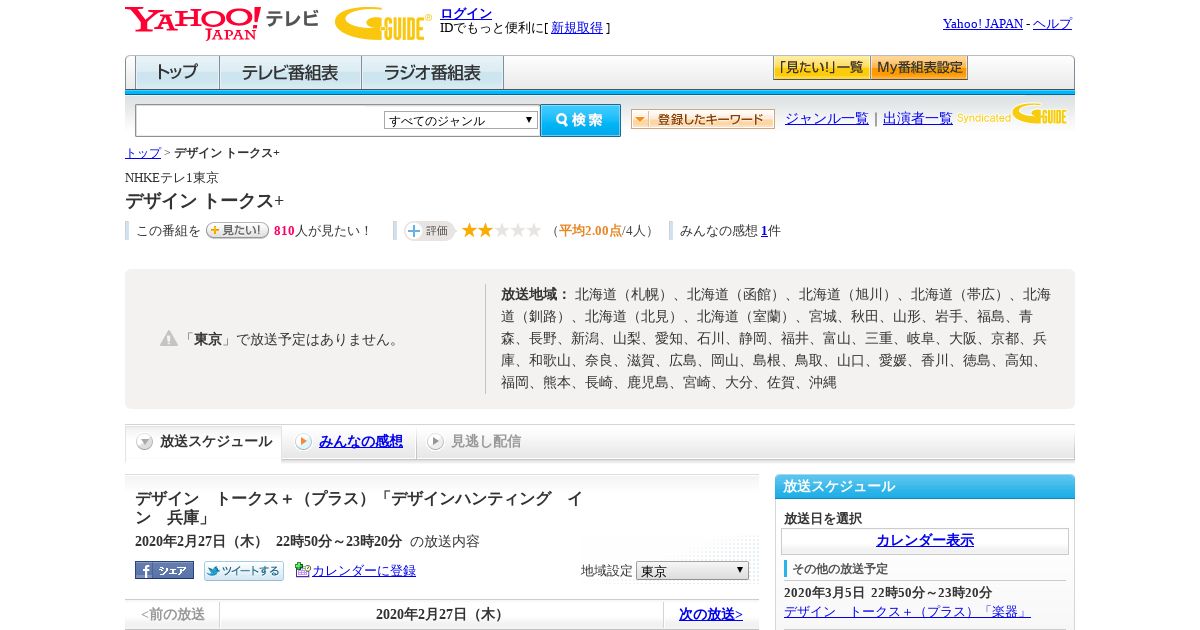Viewport: 1200px width, 630px height.
Task: Open 登録したキーワード registered keywords button
Action: point(703,119)
